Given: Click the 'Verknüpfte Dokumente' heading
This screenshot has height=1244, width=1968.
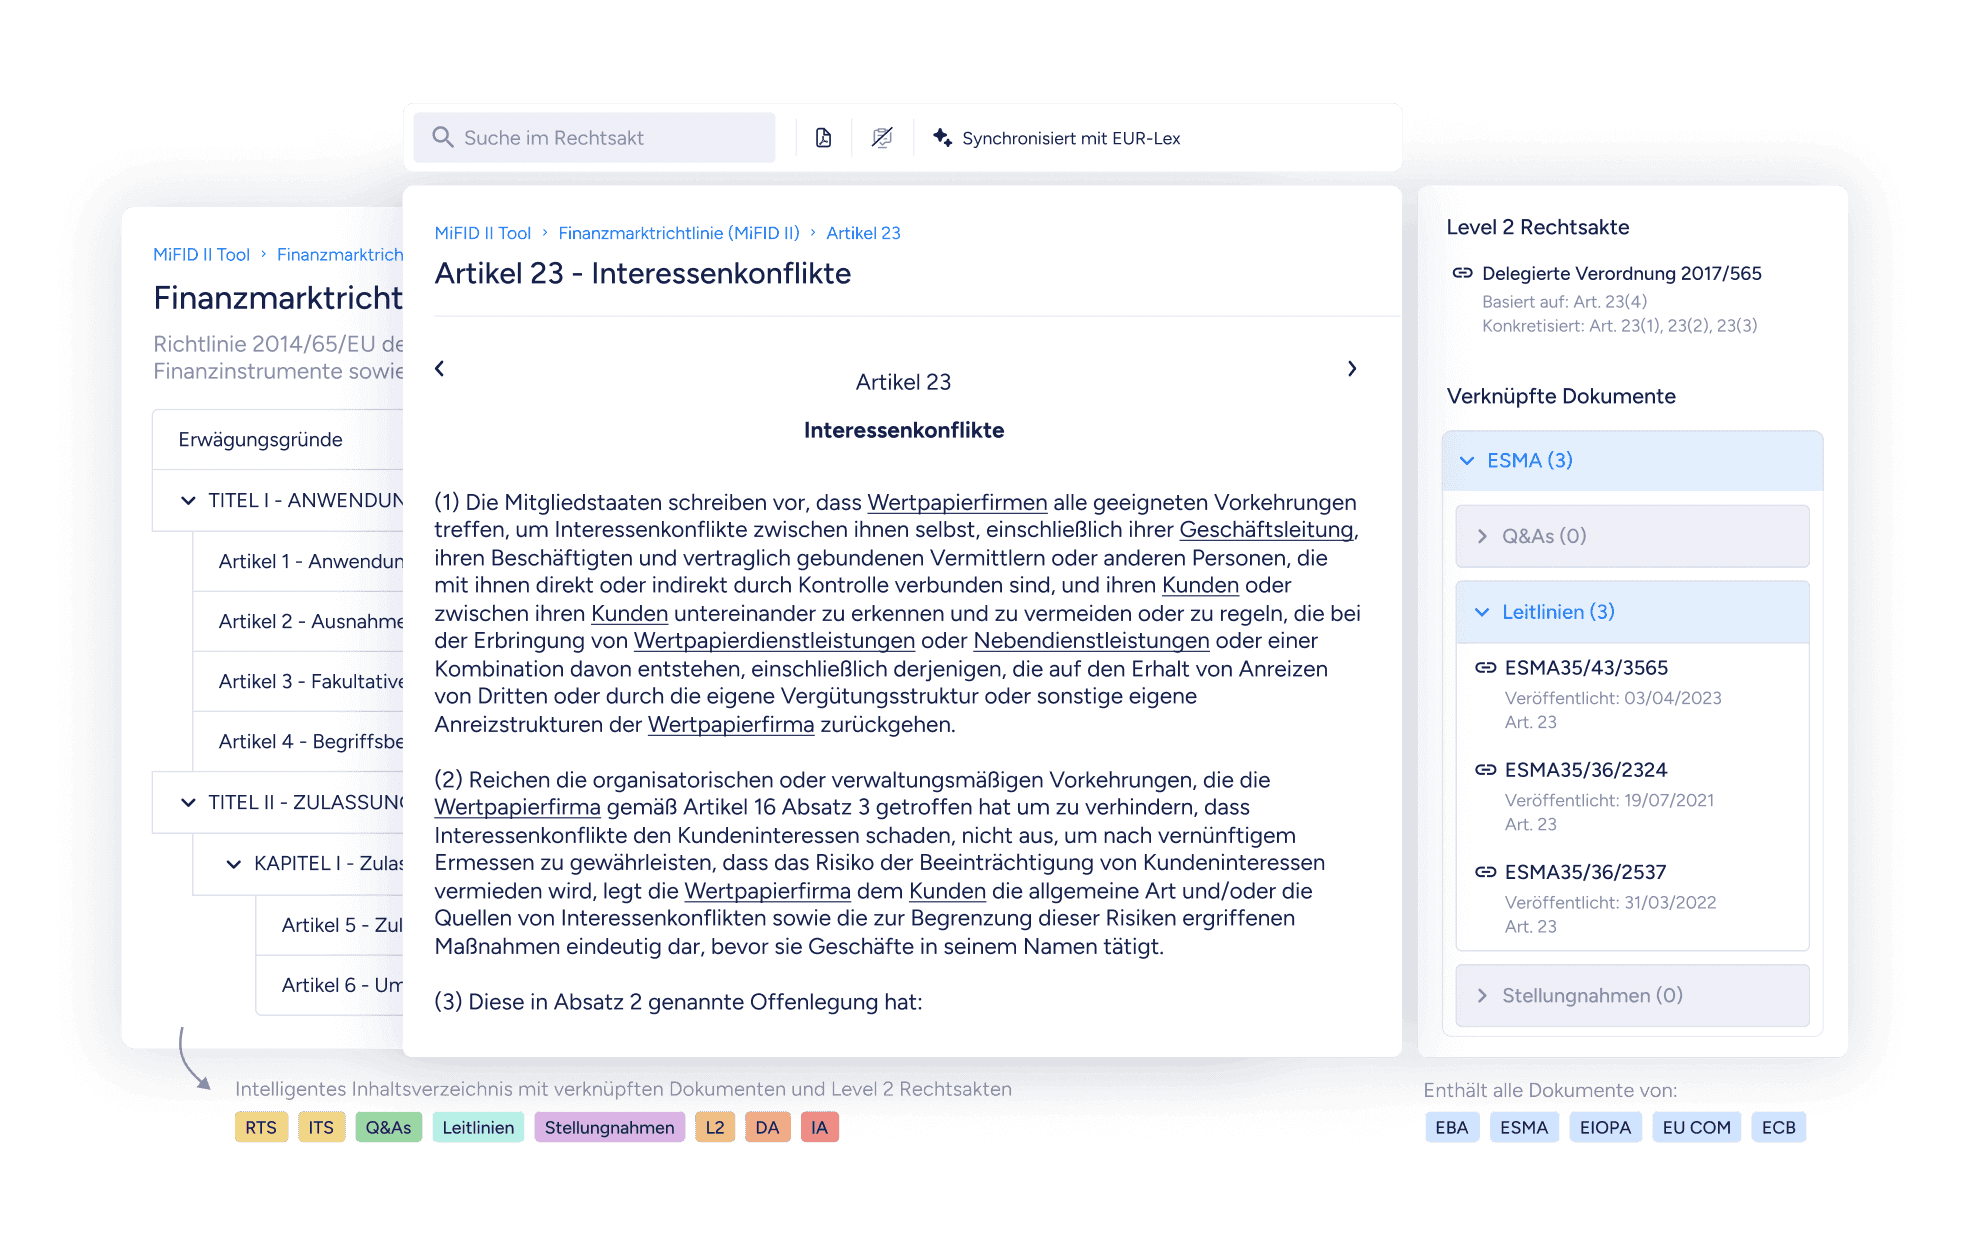Looking at the screenshot, I should [1560, 396].
